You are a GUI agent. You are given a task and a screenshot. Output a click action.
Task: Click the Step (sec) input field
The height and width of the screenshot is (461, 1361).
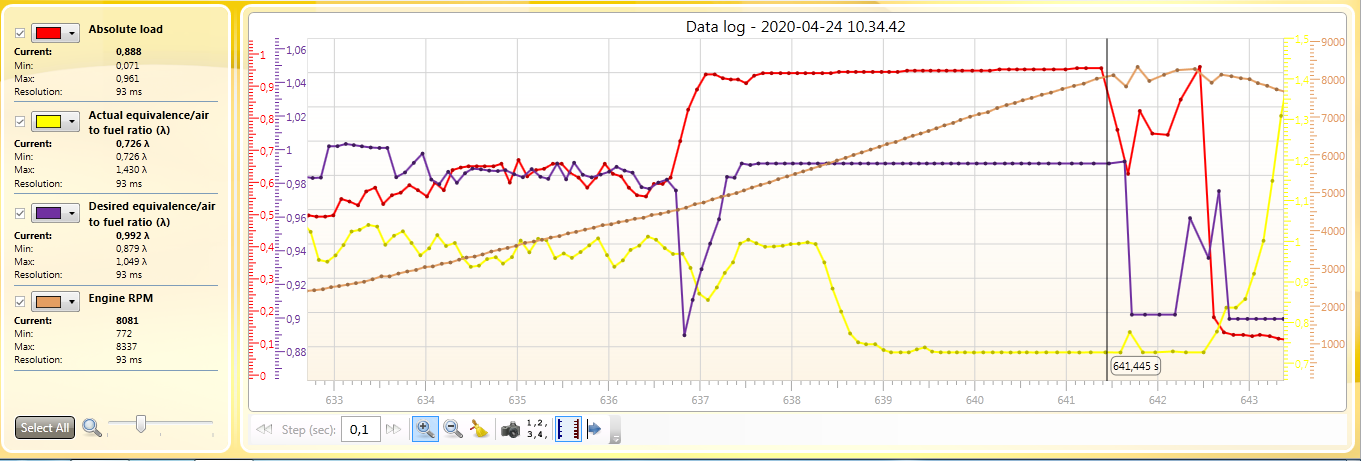360,429
